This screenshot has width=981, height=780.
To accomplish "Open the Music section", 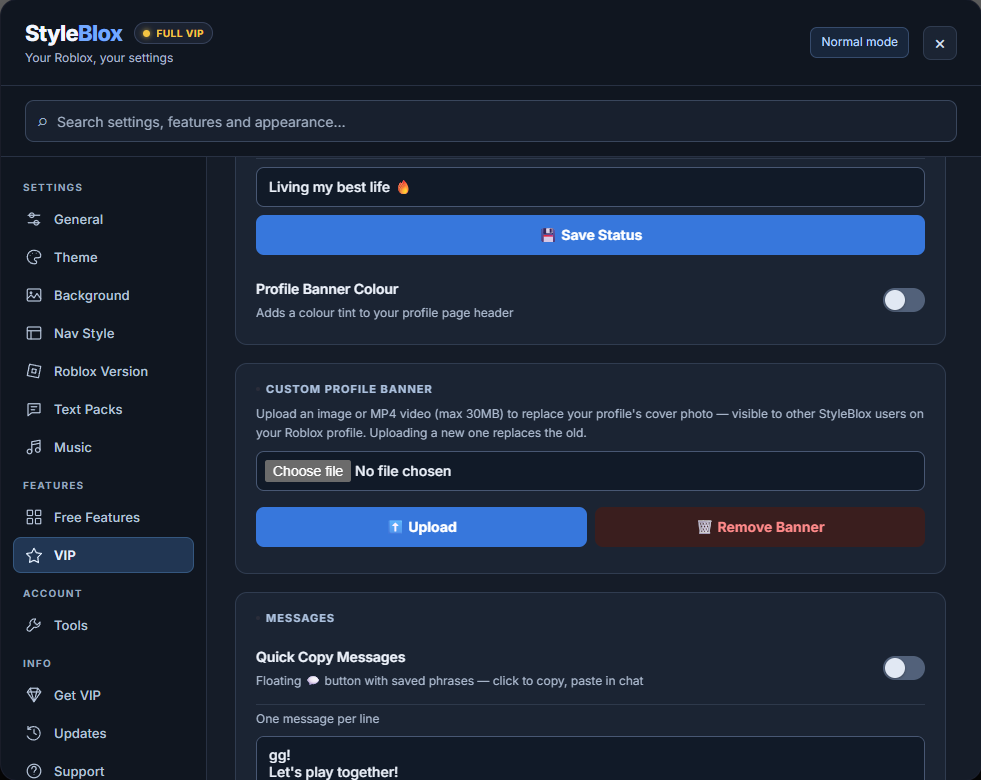I will click(x=103, y=447).
